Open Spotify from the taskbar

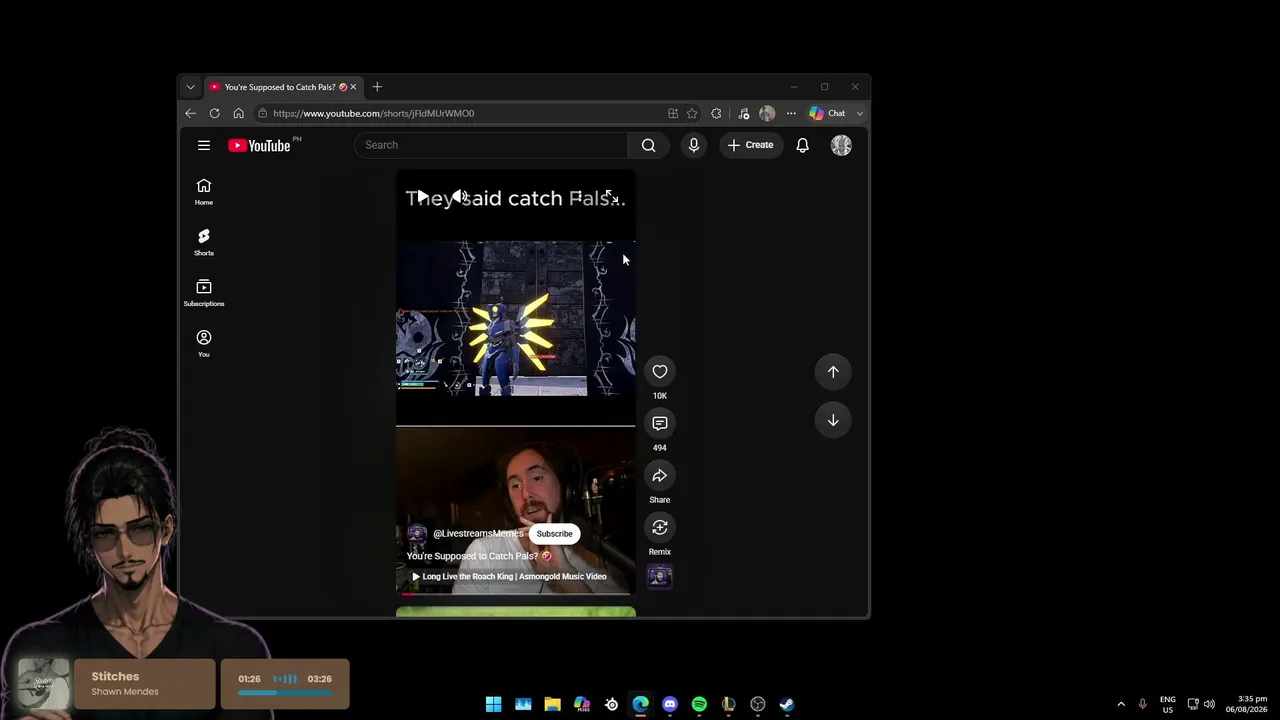click(699, 704)
